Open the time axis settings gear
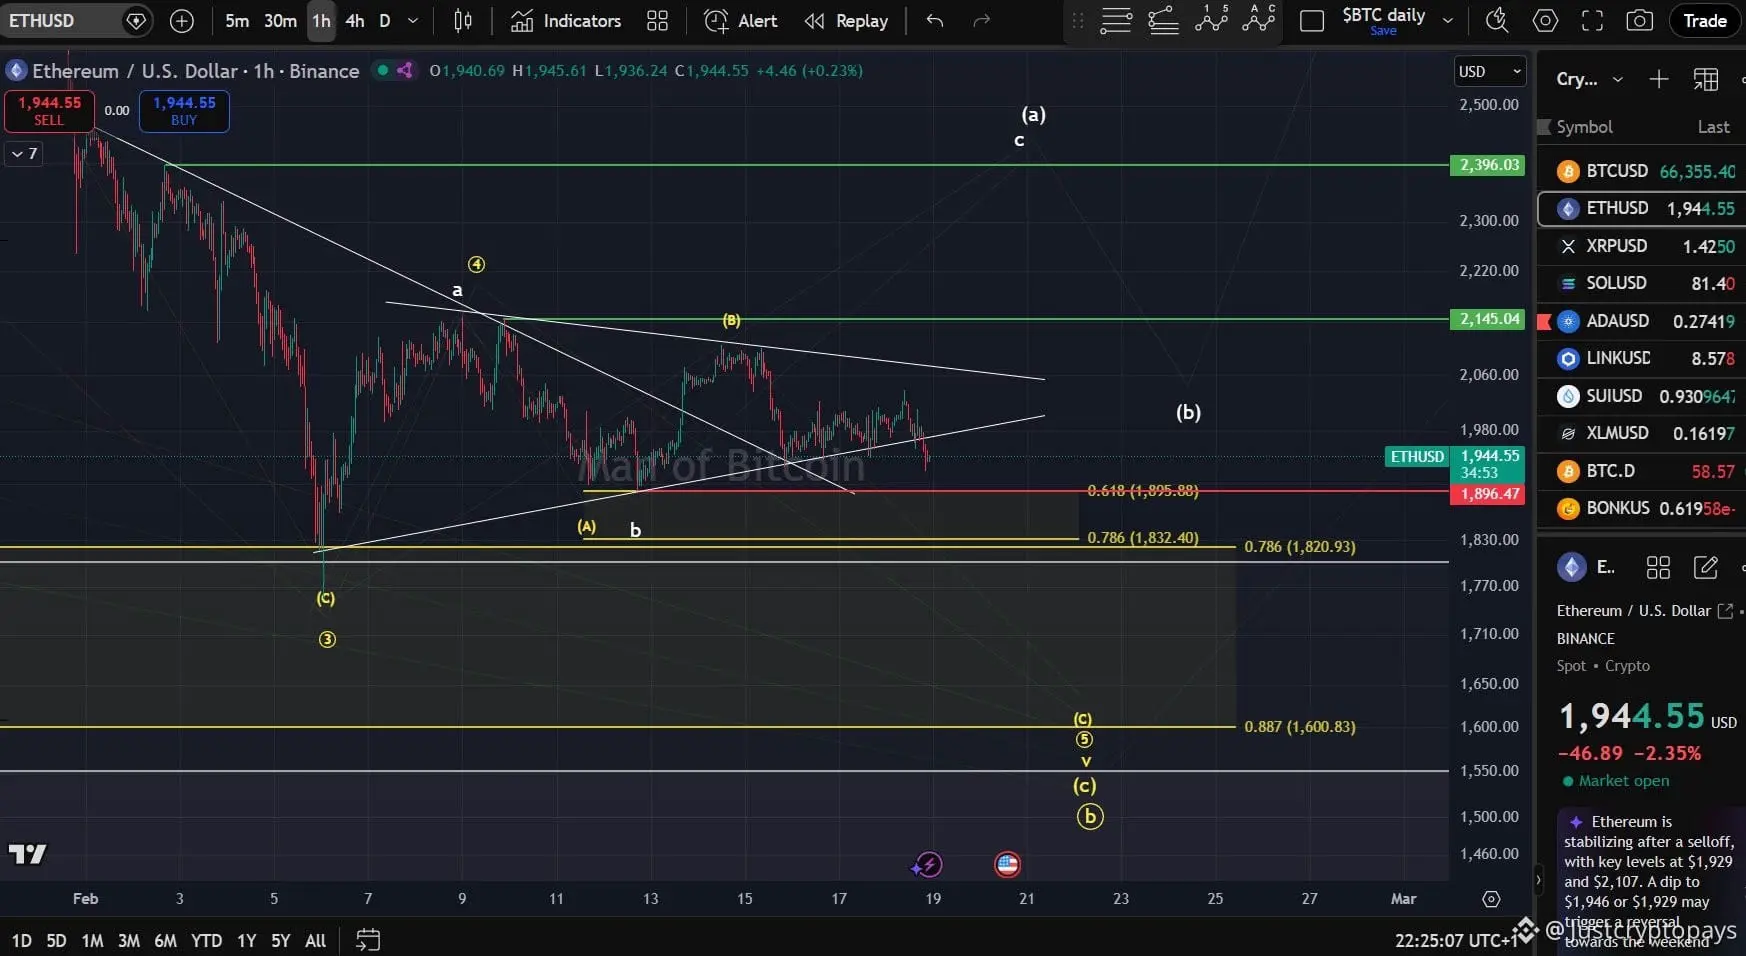 pos(1491,899)
